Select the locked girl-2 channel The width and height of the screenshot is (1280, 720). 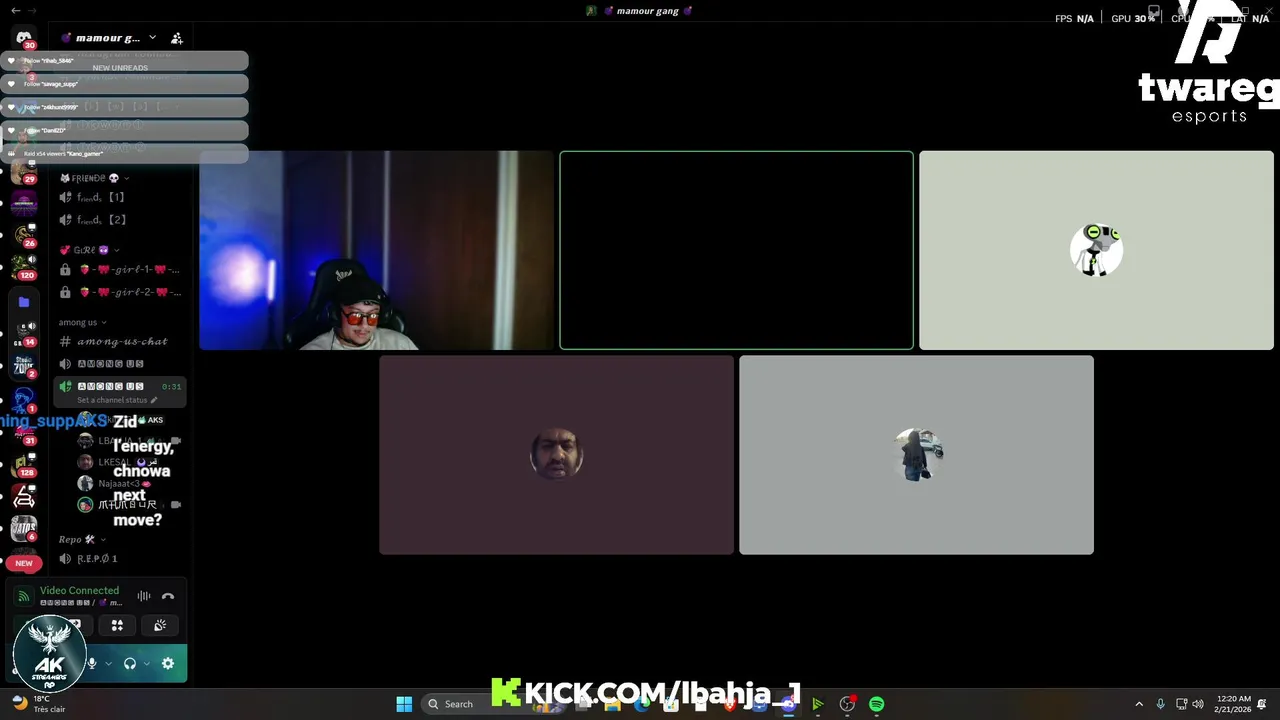click(x=120, y=292)
